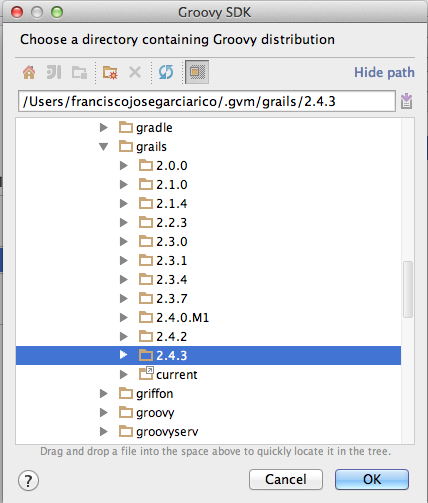Toggle show hidden files and directories
The height and width of the screenshot is (503, 428).
click(x=197, y=72)
